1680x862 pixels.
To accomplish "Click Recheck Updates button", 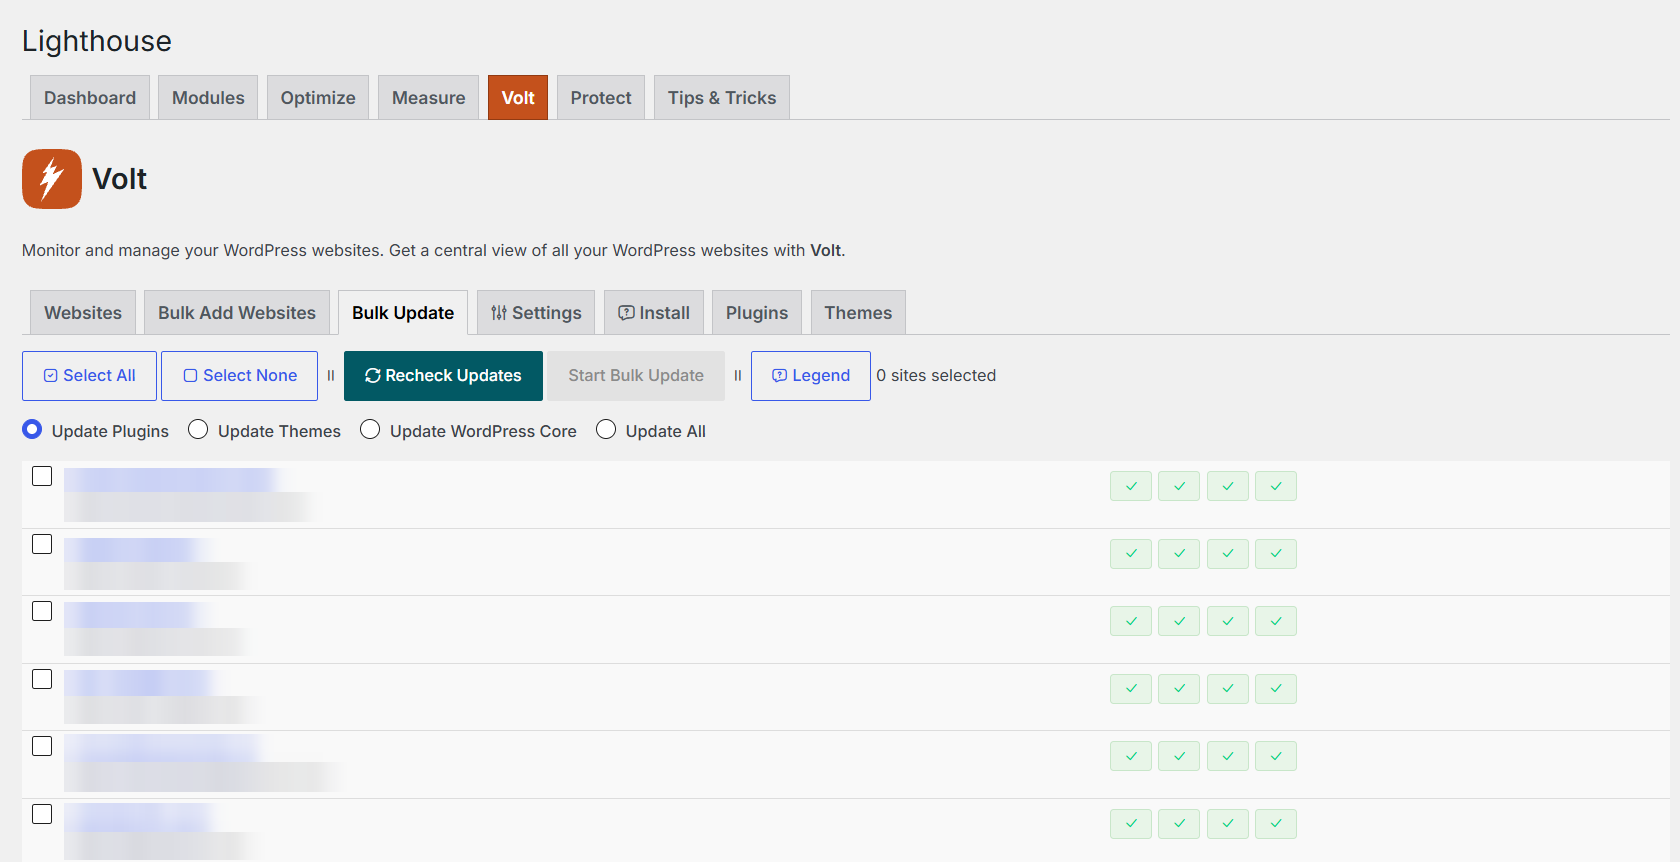I will (x=443, y=376).
